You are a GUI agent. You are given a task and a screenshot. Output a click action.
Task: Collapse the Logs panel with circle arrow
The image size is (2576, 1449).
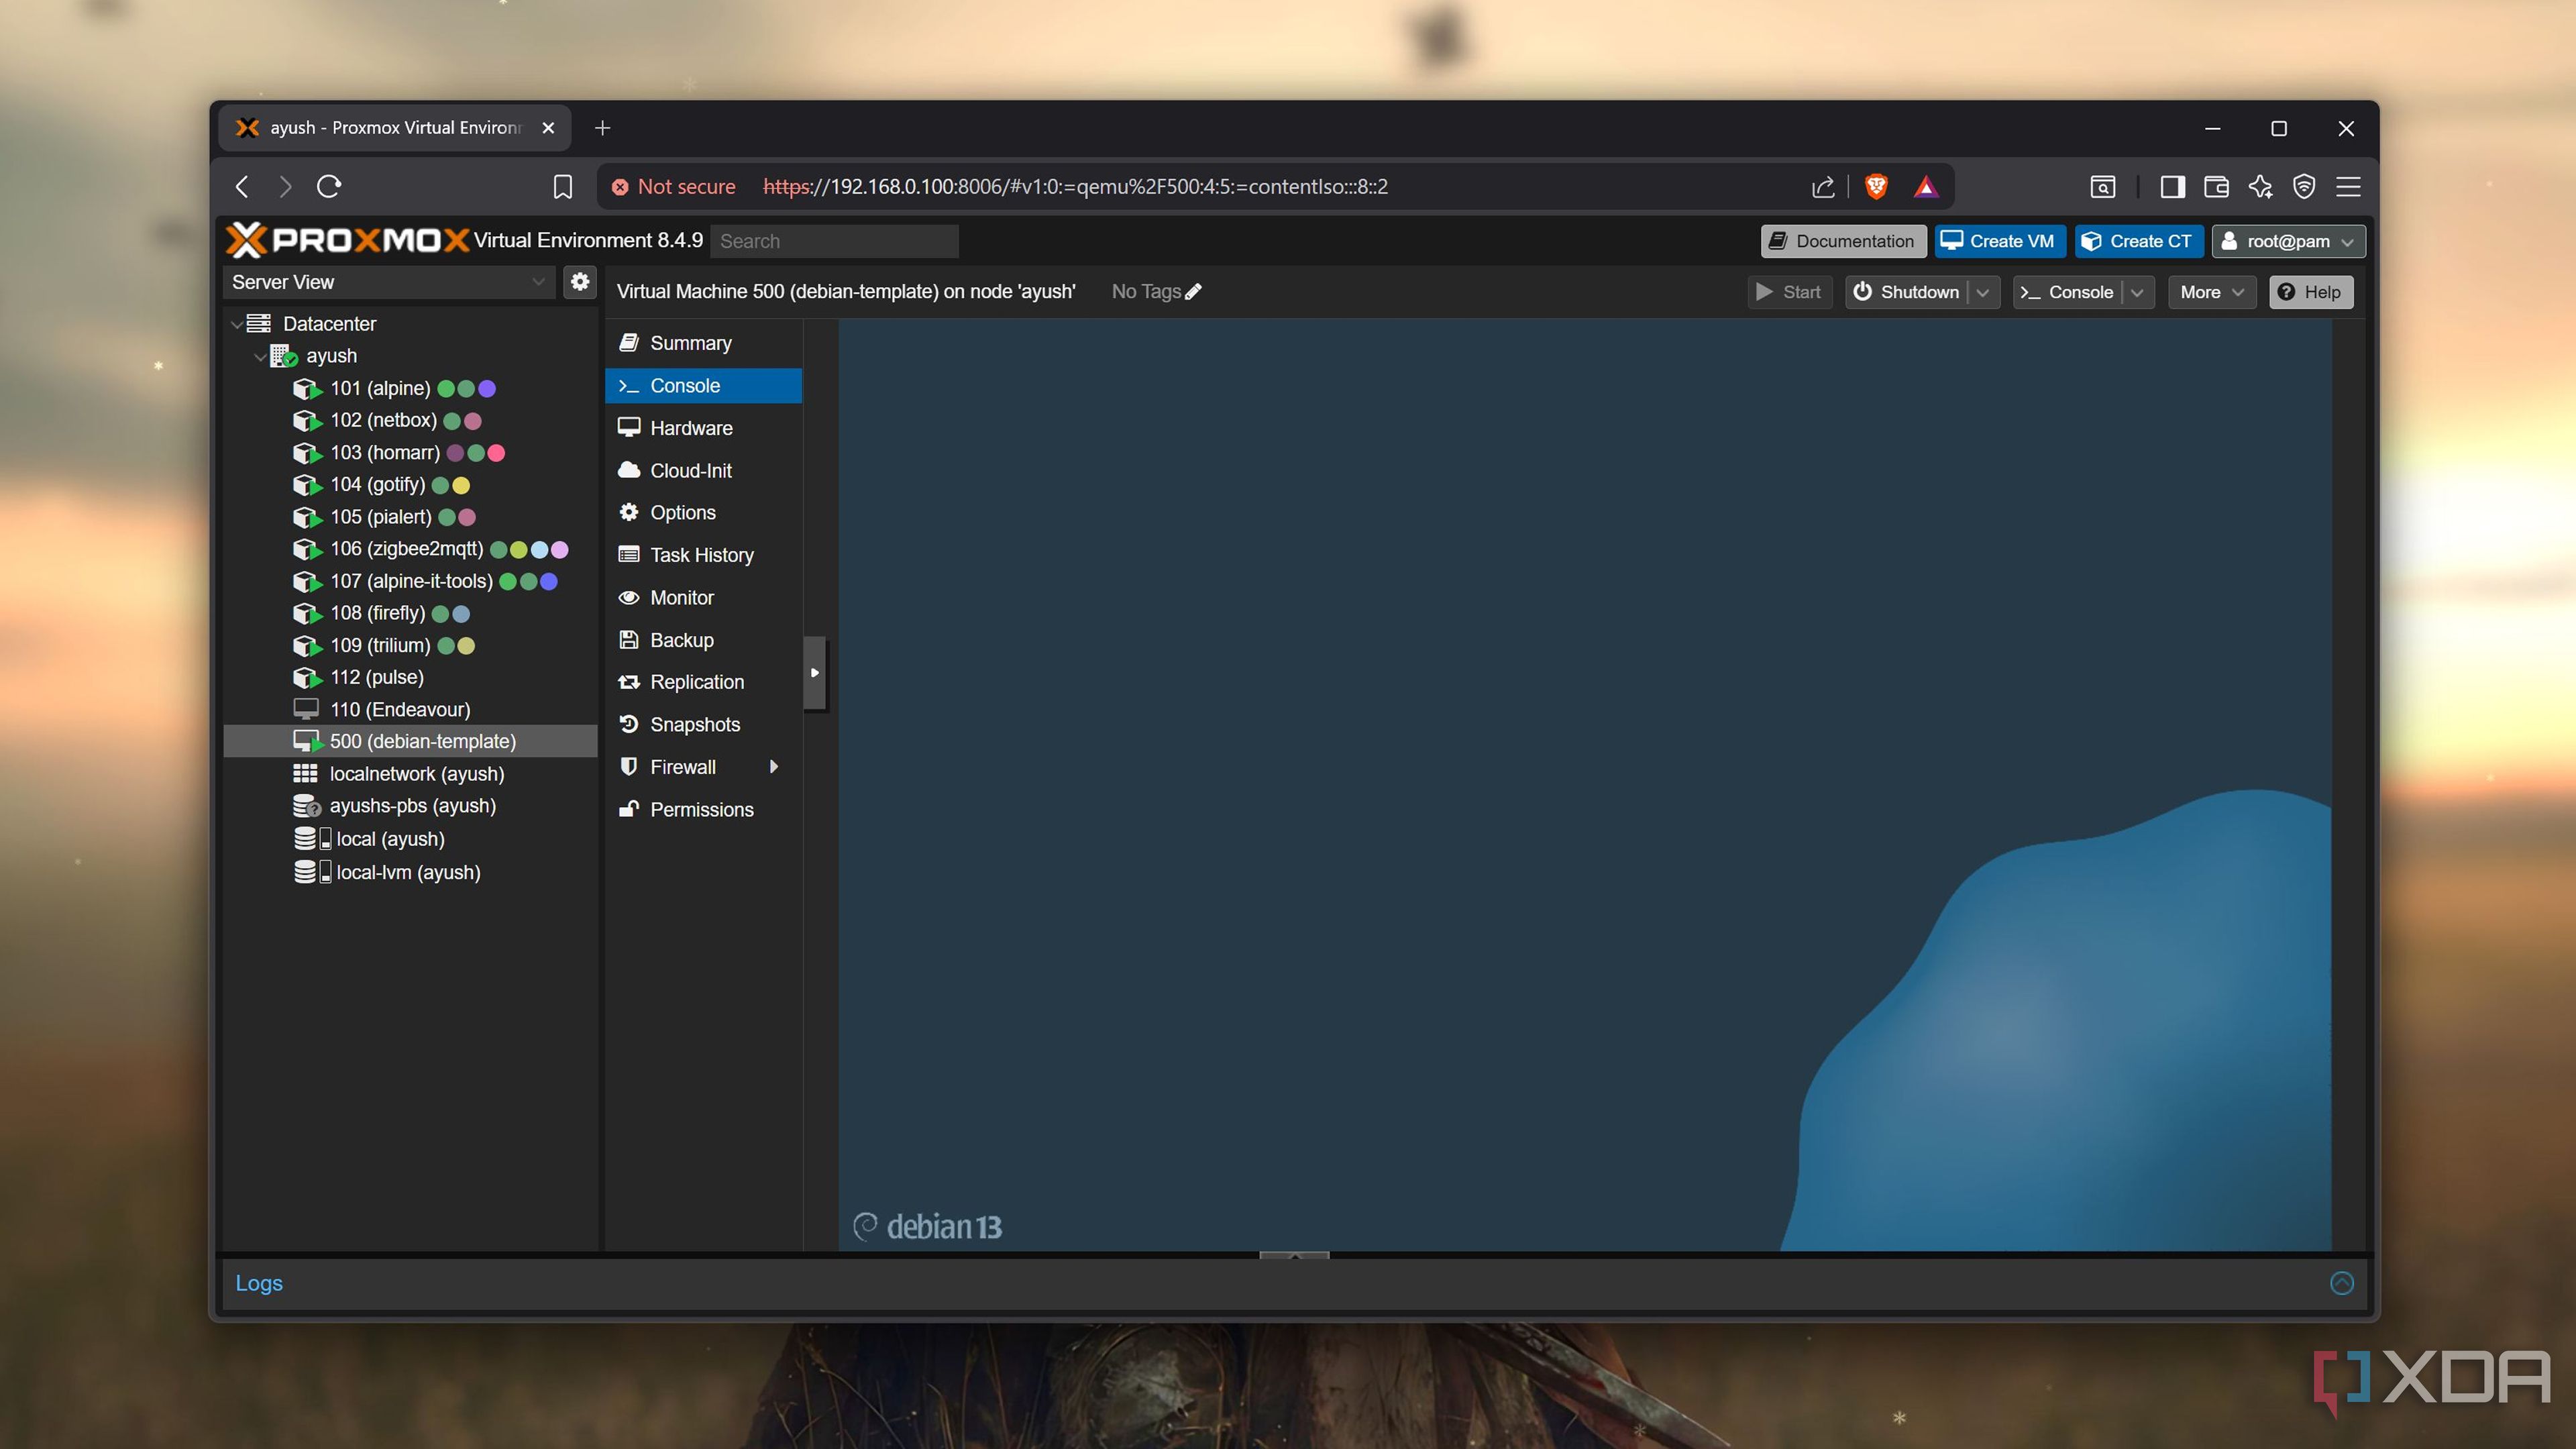click(2341, 1283)
